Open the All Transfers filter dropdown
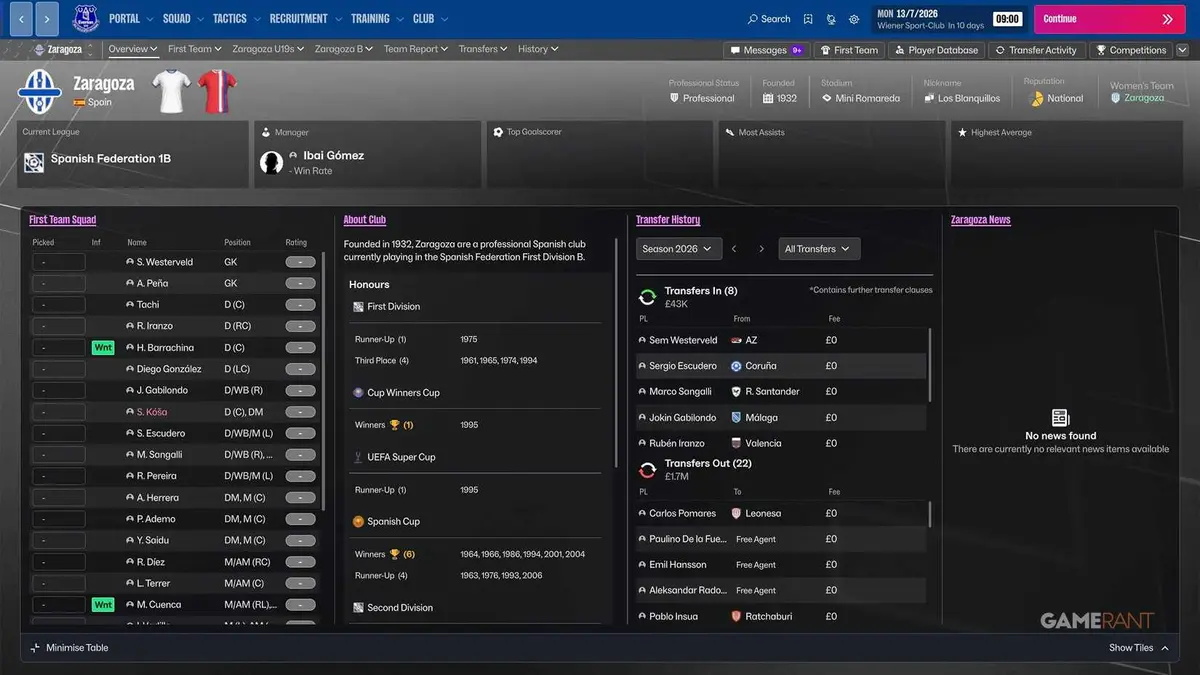The height and width of the screenshot is (675, 1200). pos(819,249)
